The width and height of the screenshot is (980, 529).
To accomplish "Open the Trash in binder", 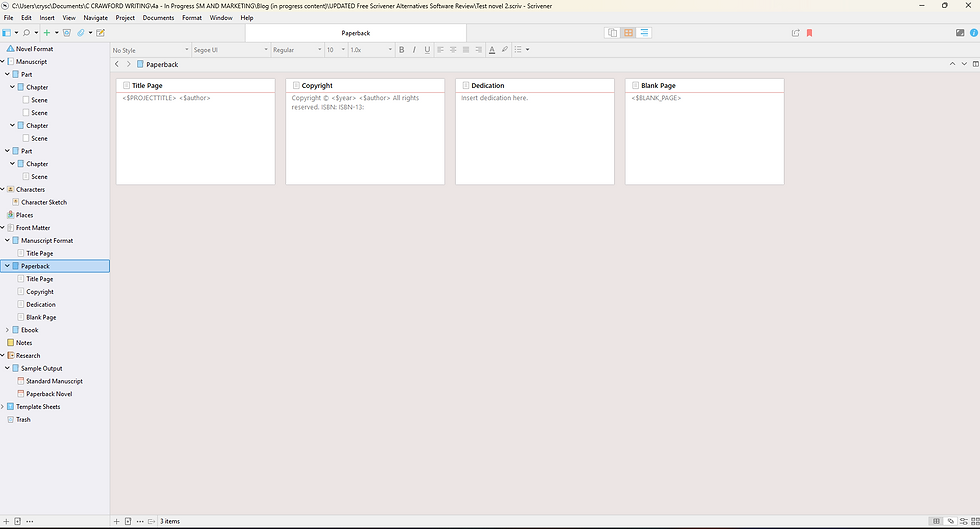I will 23,420.
